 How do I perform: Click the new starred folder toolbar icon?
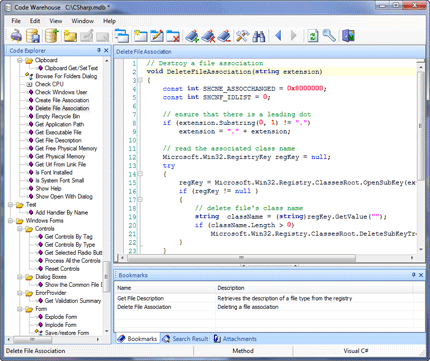[70, 36]
